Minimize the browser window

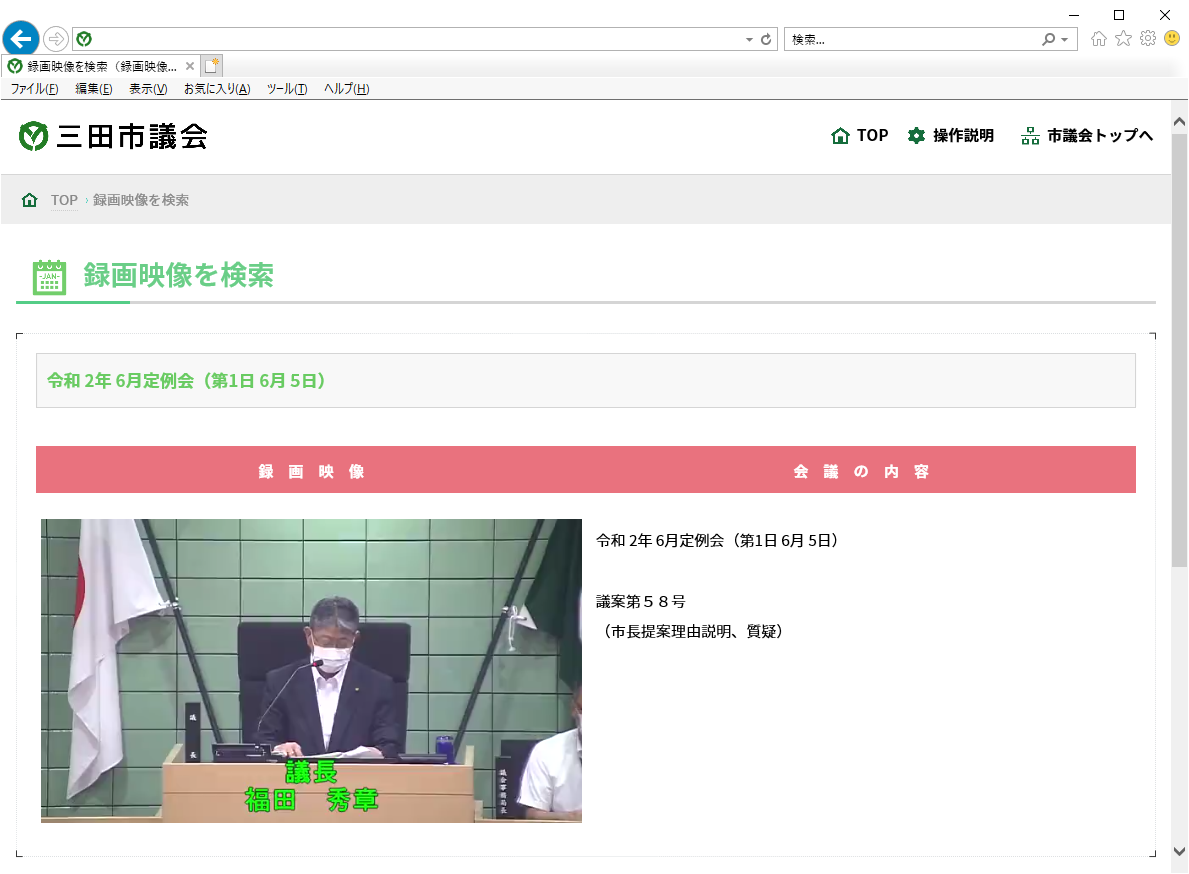(x=1074, y=14)
